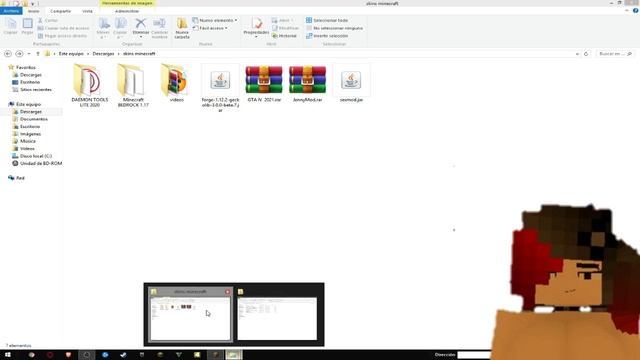This screenshot has width=640, height=360.
Task: Close the skins minecraft preview thumbnail
Action: coord(228,292)
